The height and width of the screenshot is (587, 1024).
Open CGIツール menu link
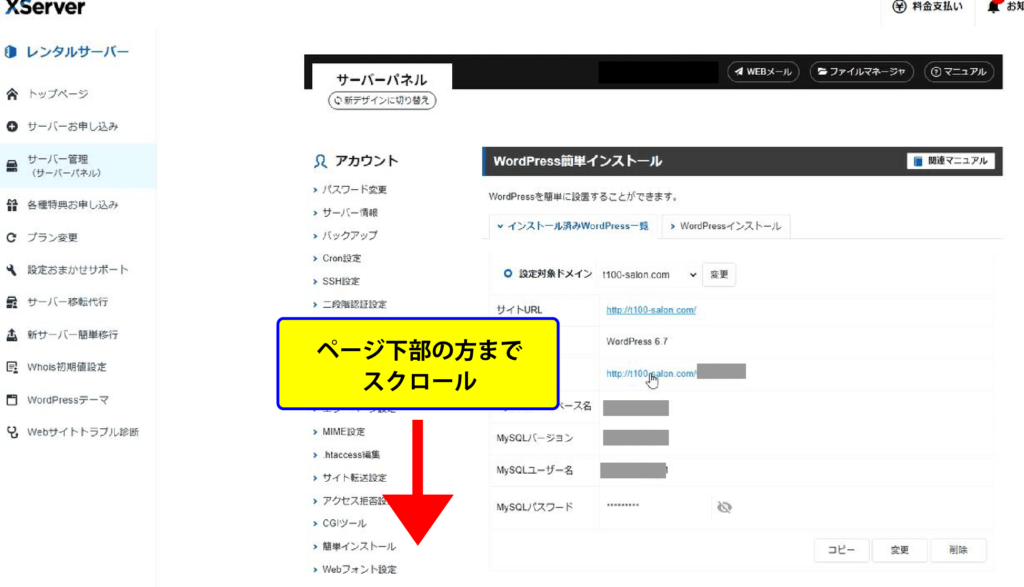click(x=344, y=524)
